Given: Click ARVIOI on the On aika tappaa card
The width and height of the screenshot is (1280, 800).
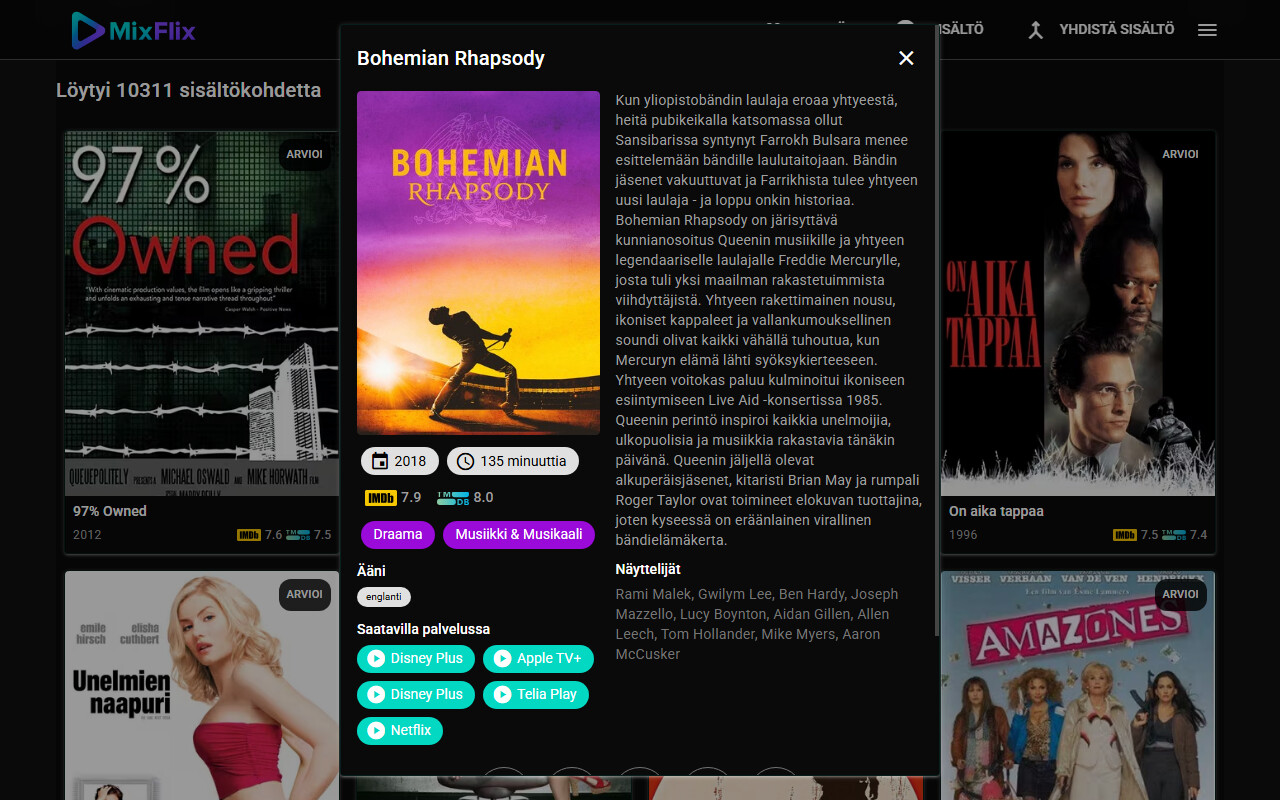Looking at the screenshot, I should (1180, 154).
